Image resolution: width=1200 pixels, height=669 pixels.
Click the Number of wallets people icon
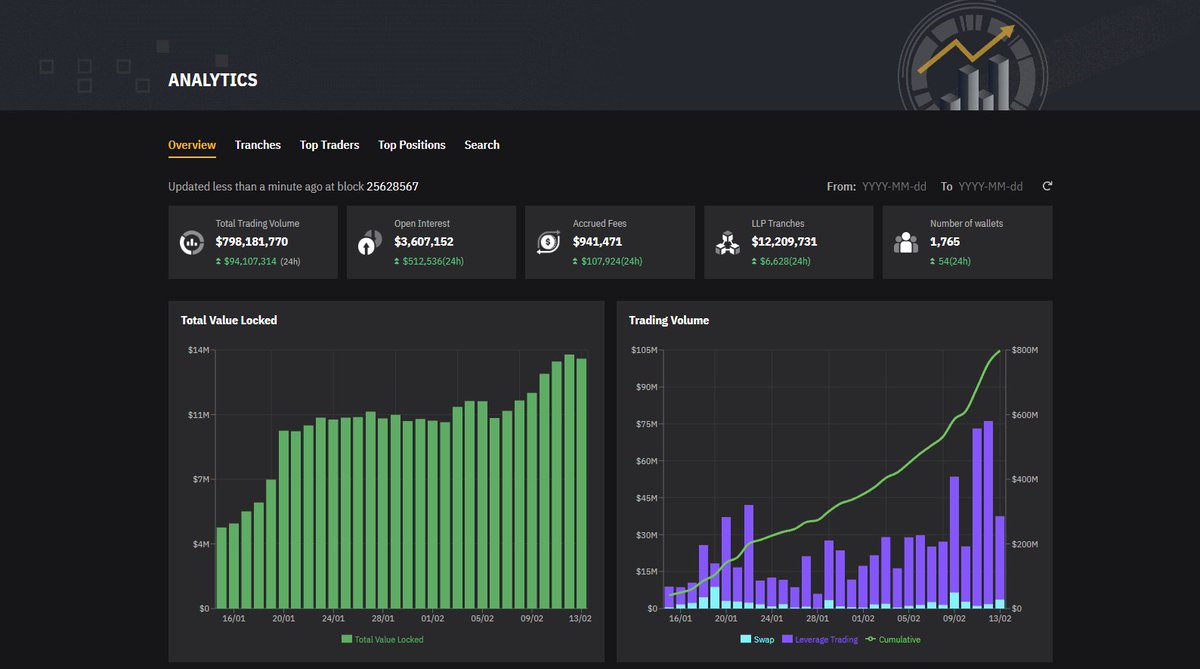point(905,241)
